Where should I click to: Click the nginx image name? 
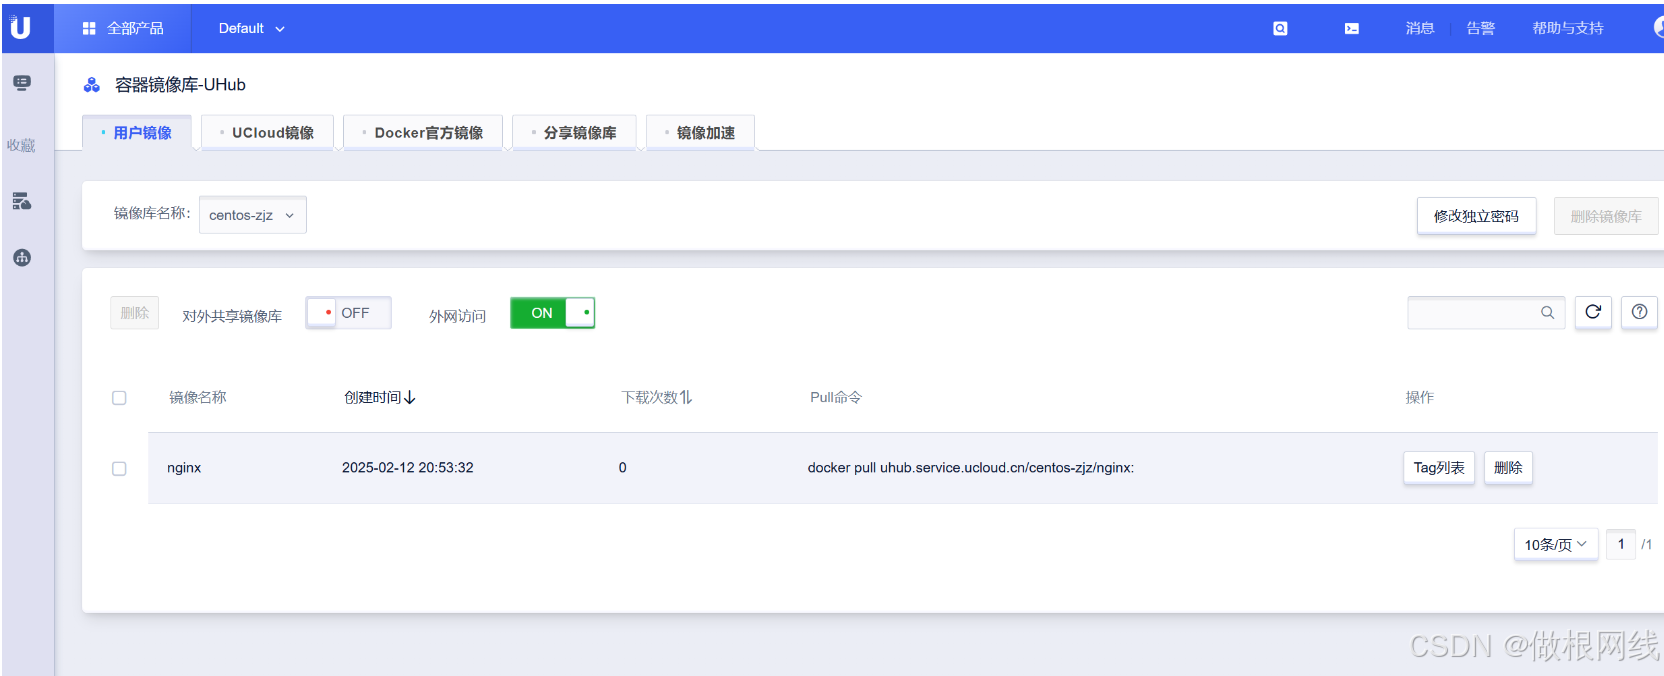point(184,467)
